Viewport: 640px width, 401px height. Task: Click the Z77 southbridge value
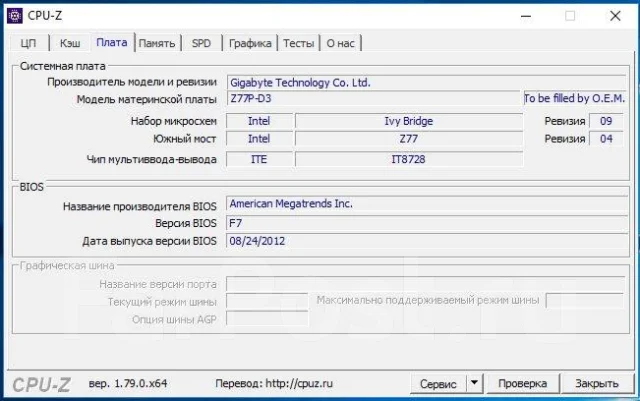tap(409, 139)
